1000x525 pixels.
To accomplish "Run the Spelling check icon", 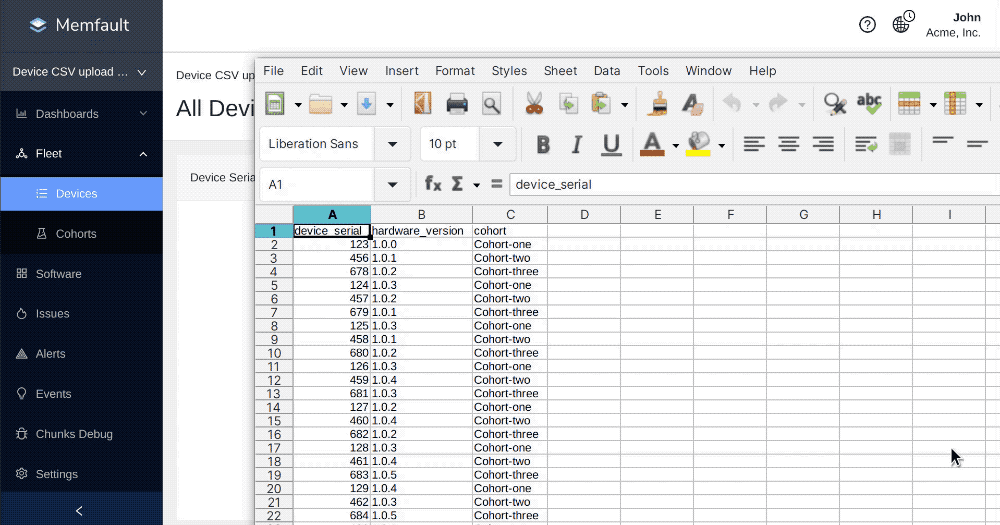I will point(869,104).
